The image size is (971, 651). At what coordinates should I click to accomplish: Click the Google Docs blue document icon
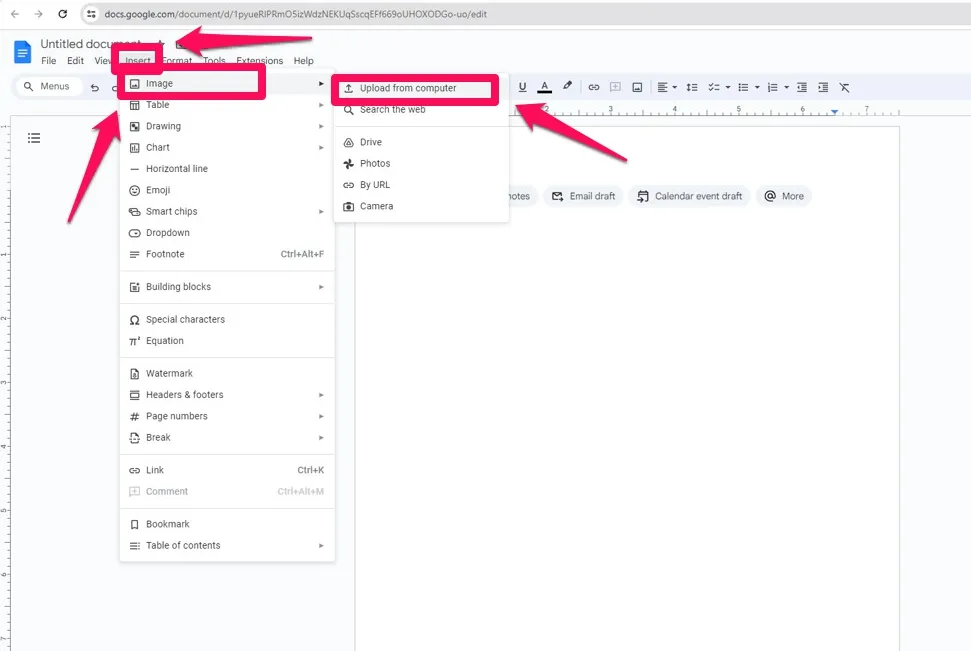coord(20,51)
